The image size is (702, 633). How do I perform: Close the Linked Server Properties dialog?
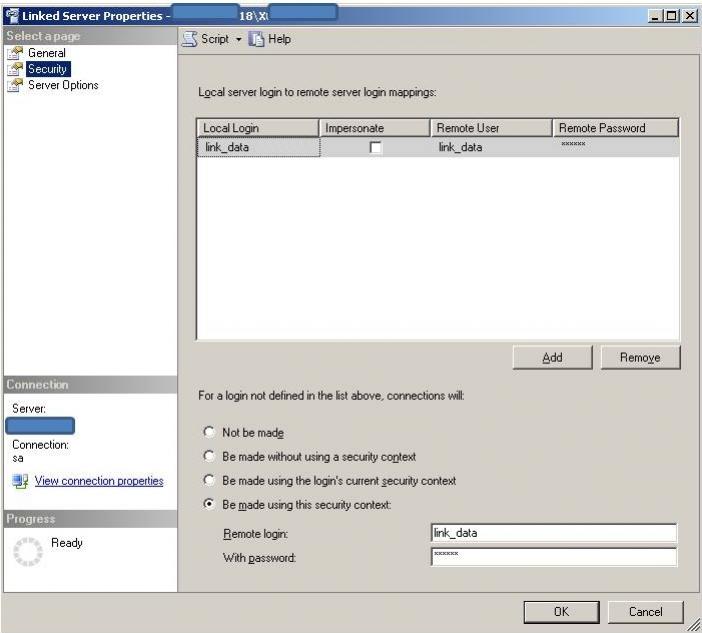[x=690, y=16]
